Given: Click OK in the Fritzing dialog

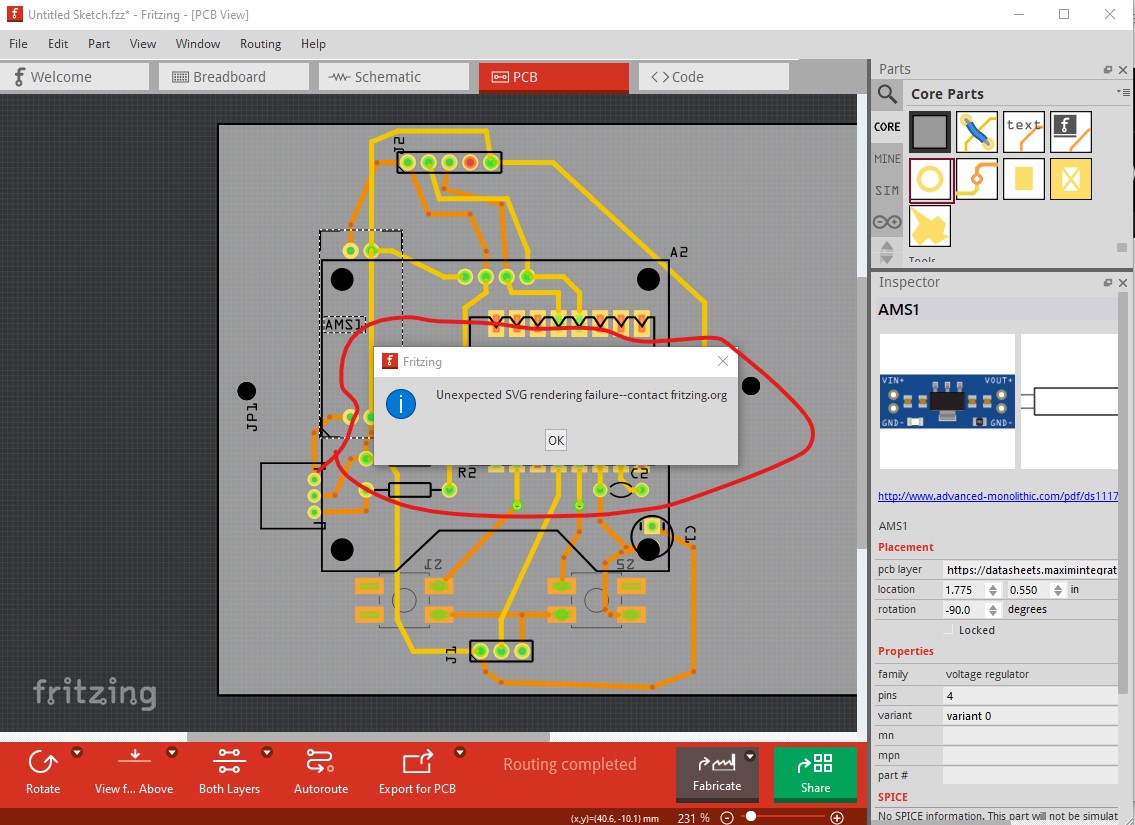Looking at the screenshot, I should 556,440.
